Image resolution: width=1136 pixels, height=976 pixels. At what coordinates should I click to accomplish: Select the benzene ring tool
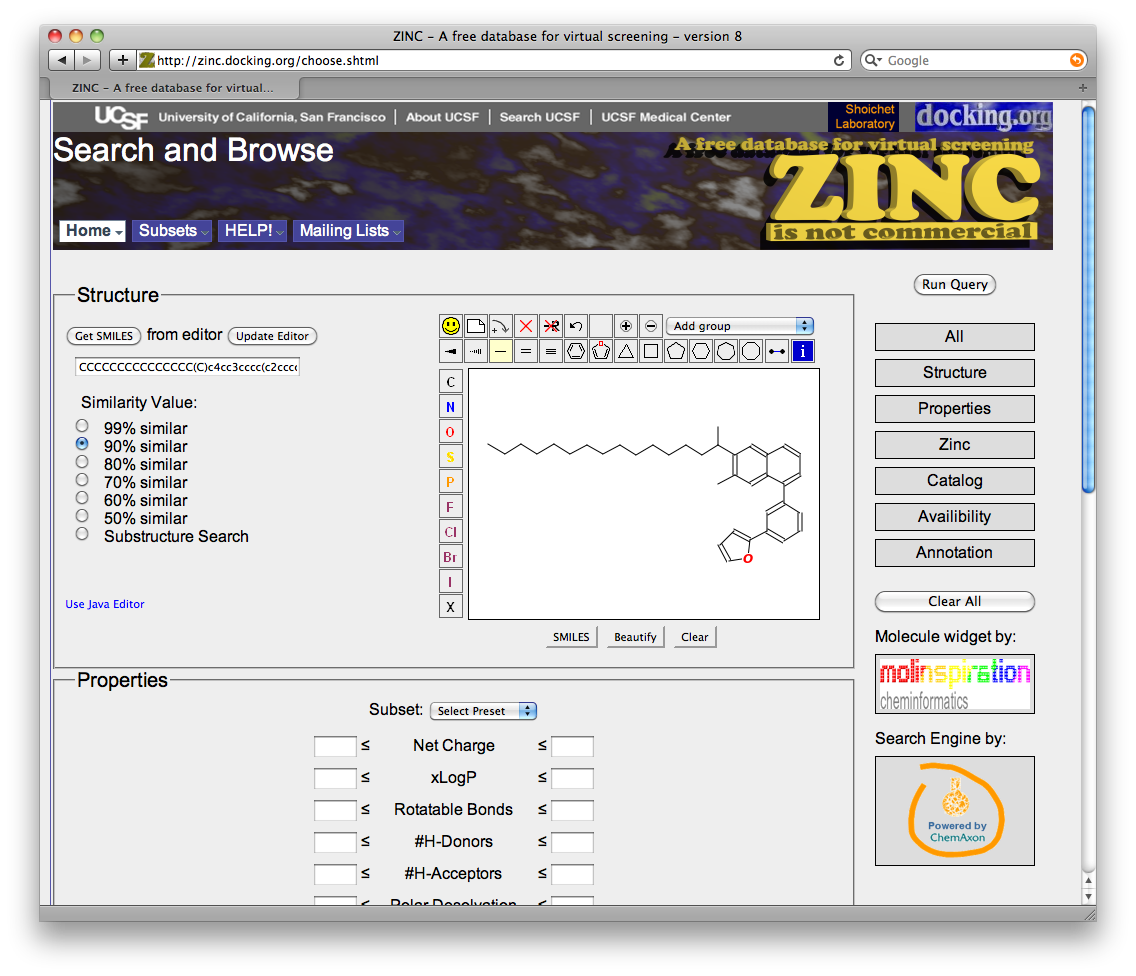(576, 351)
